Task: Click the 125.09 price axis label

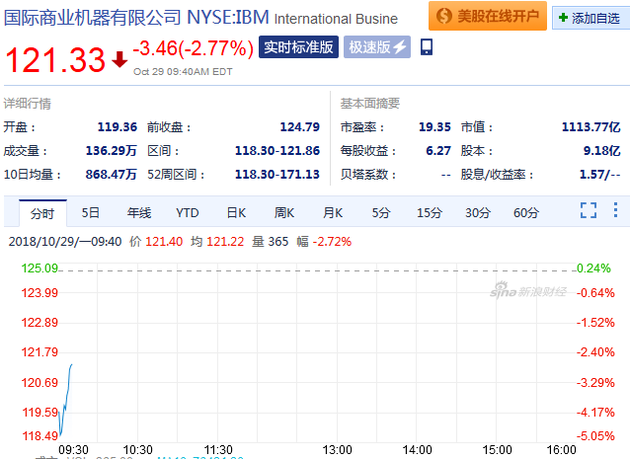Action: 40,268
